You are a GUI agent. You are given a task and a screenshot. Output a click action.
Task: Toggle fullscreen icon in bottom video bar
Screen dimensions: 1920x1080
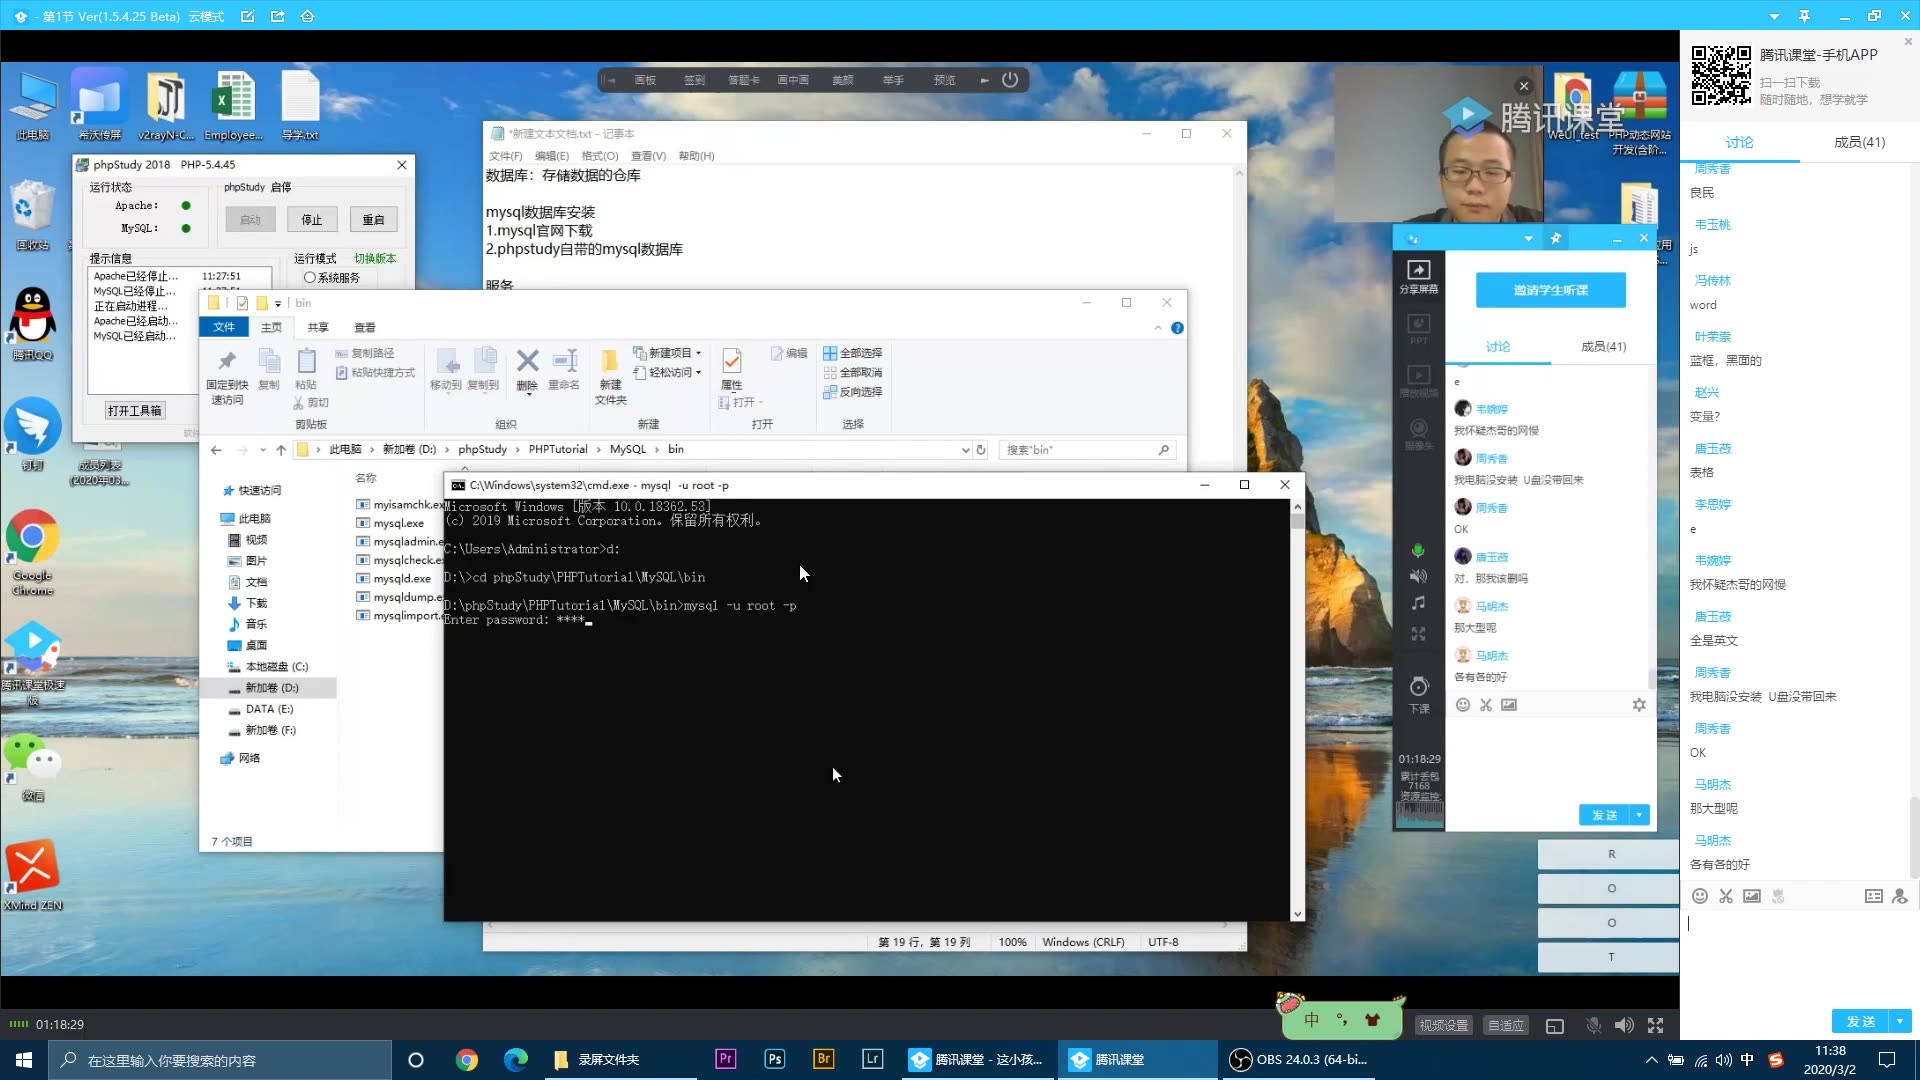(1656, 1025)
